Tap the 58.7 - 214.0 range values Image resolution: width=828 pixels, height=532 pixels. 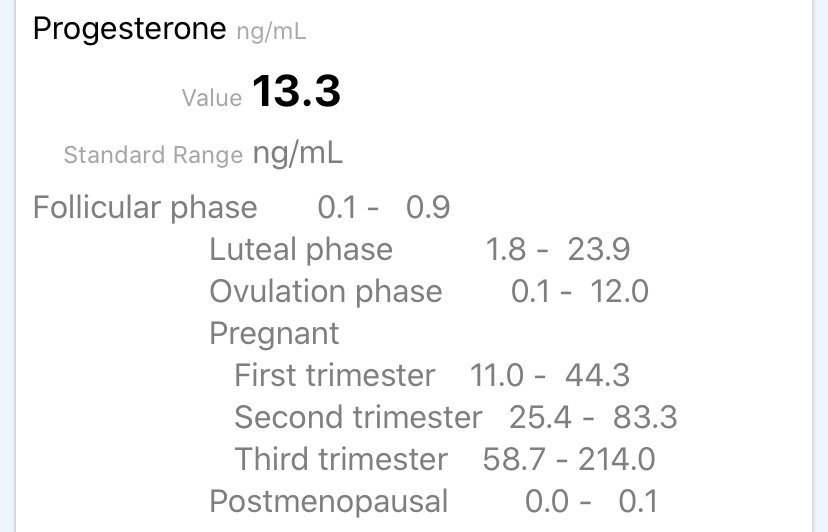pos(569,459)
